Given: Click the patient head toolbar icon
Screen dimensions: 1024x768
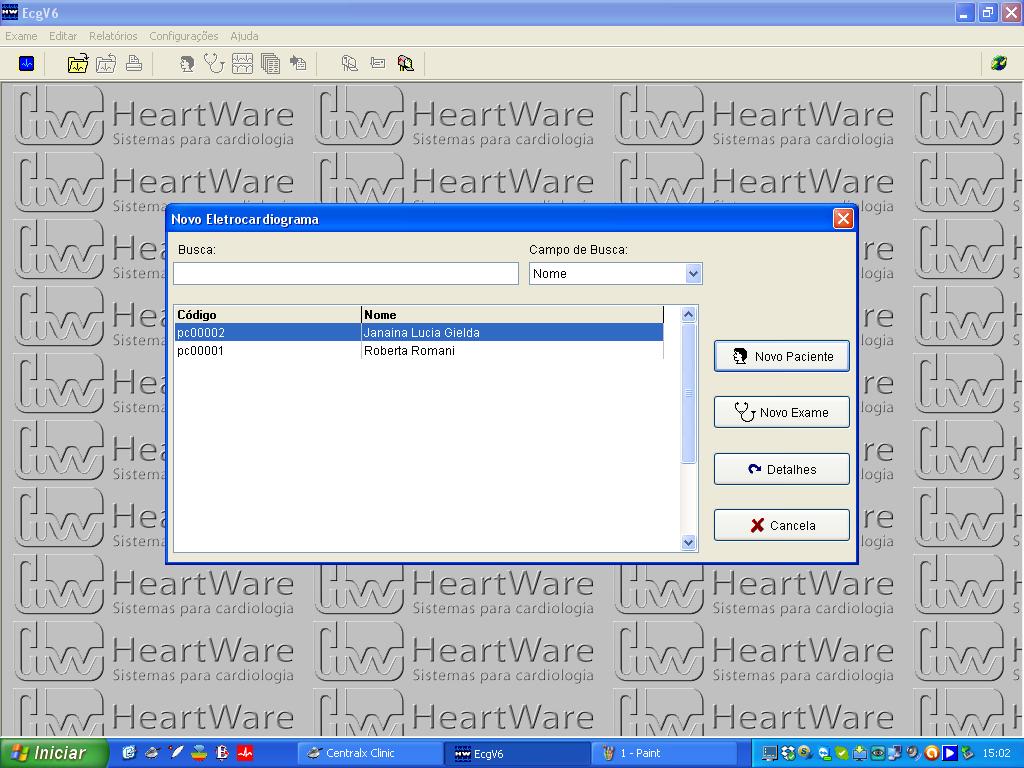Looking at the screenshot, I should tap(187, 63).
